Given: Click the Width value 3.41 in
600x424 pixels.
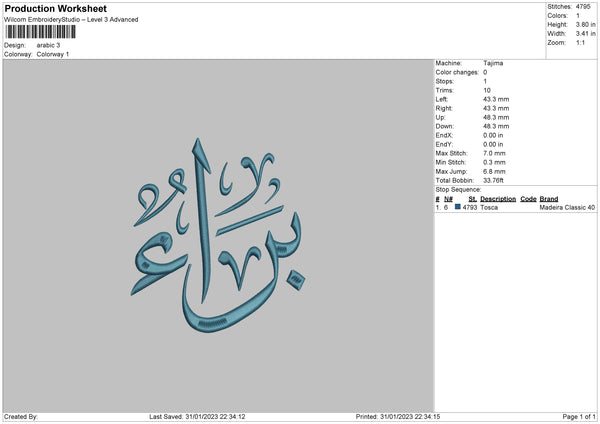Looking at the screenshot, I should point(586,34).
